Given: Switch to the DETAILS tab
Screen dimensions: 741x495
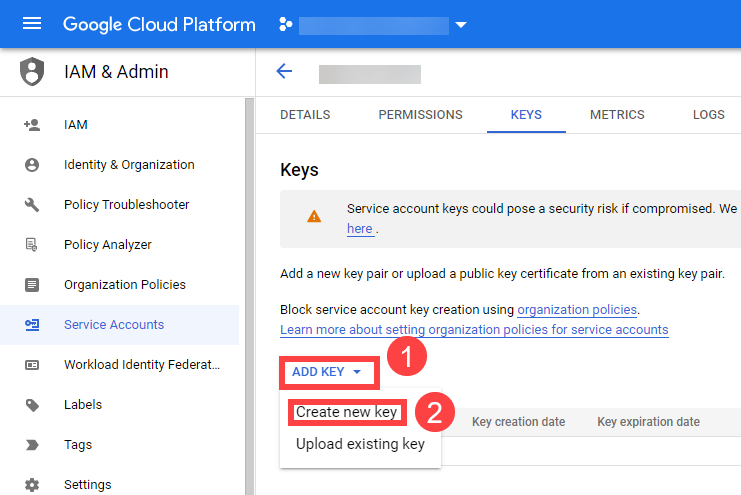Looking at the screenshot, I should tap(305, 115).
